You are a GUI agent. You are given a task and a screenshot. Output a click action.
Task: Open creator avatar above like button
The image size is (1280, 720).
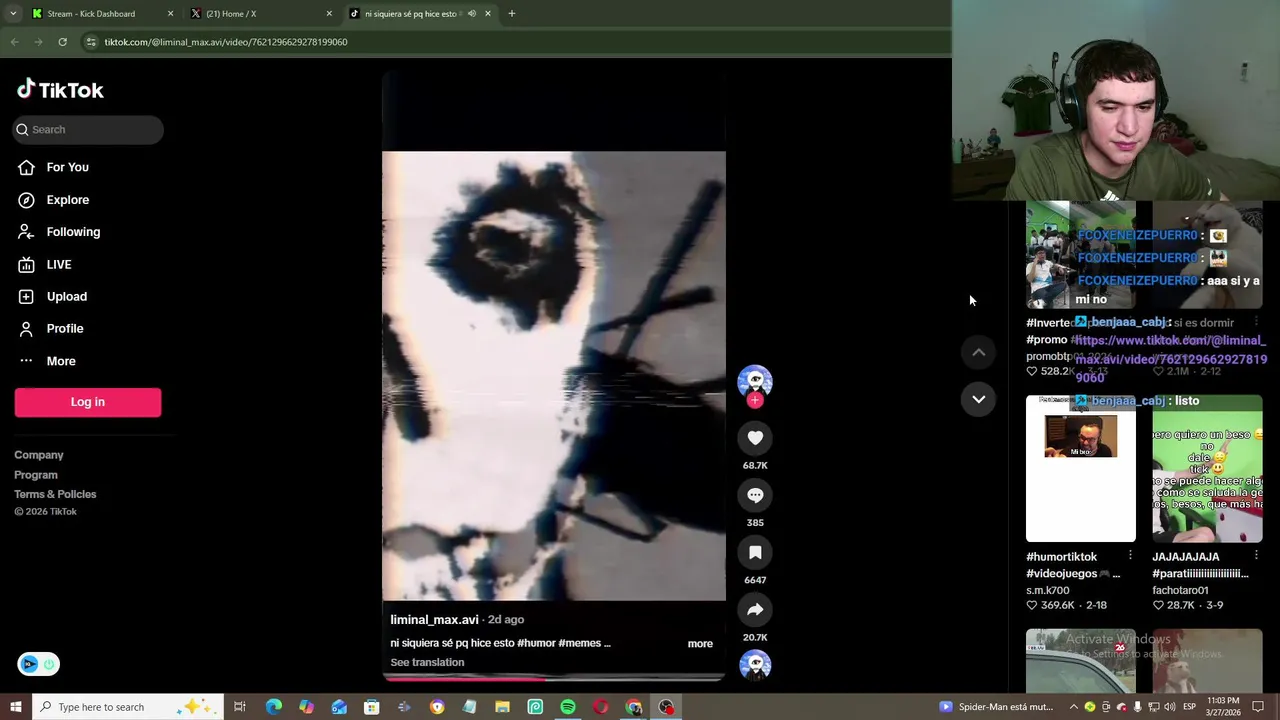(x=755, y=381)
